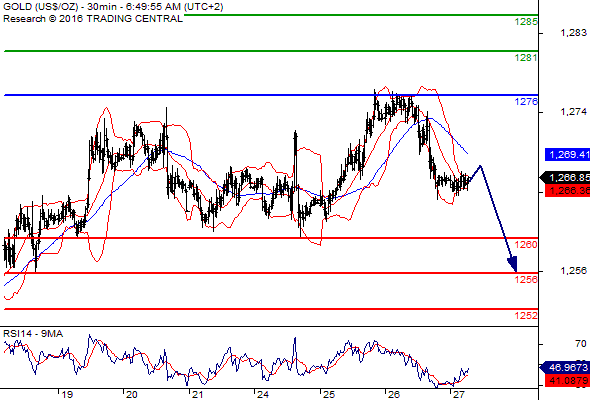Click the date axis marker 21
The width and height of the screenshot is (590, 400).
tap(198, 395)
